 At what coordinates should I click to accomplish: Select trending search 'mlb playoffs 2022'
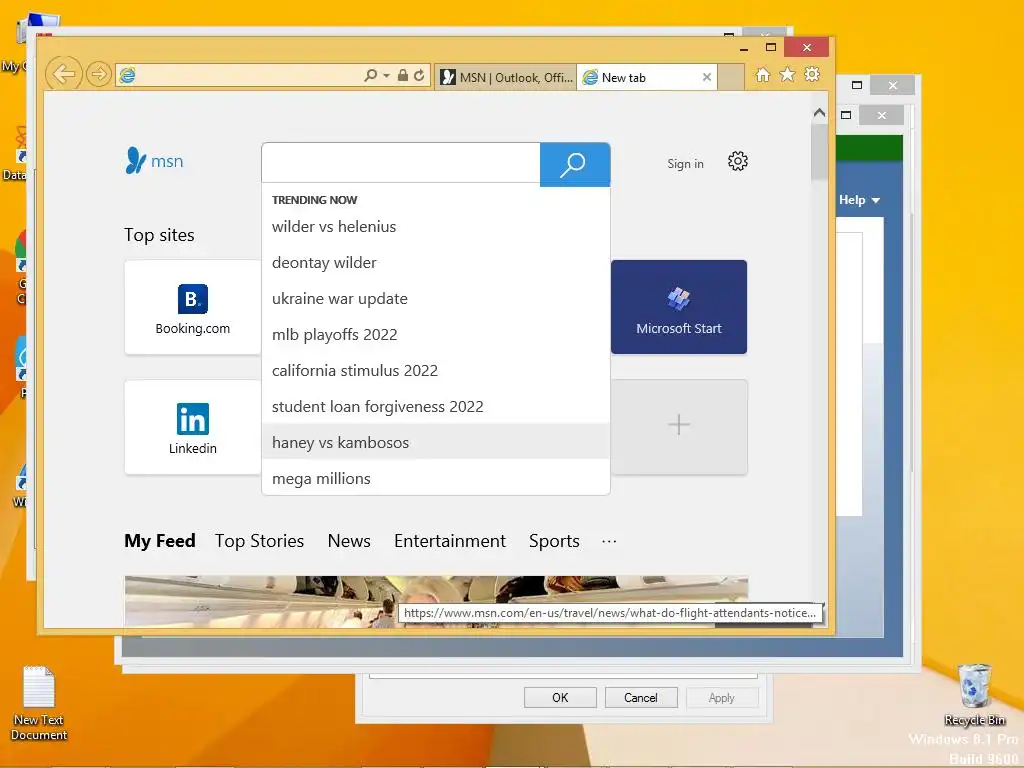click(x=436, y=334)
